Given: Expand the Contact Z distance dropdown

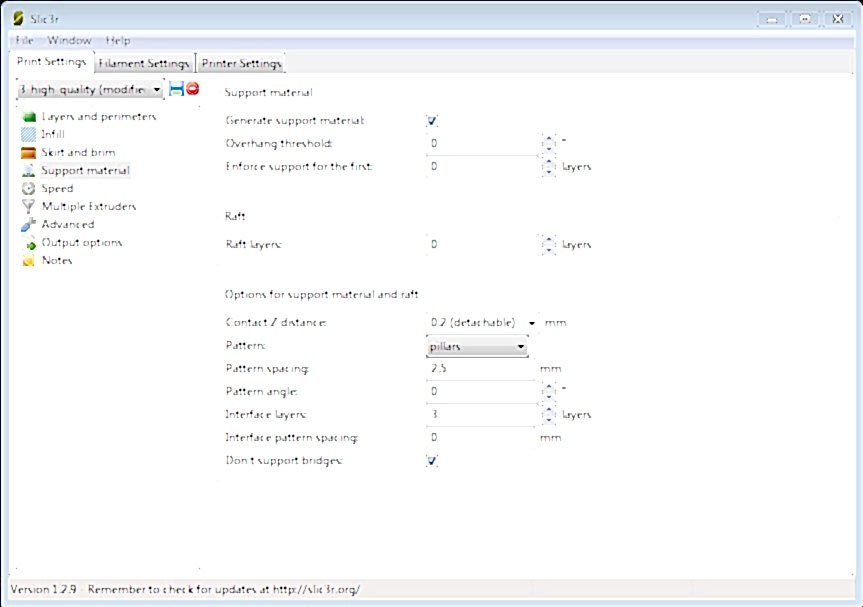Looking at the screenshot, I should click(x=532, y=323).
